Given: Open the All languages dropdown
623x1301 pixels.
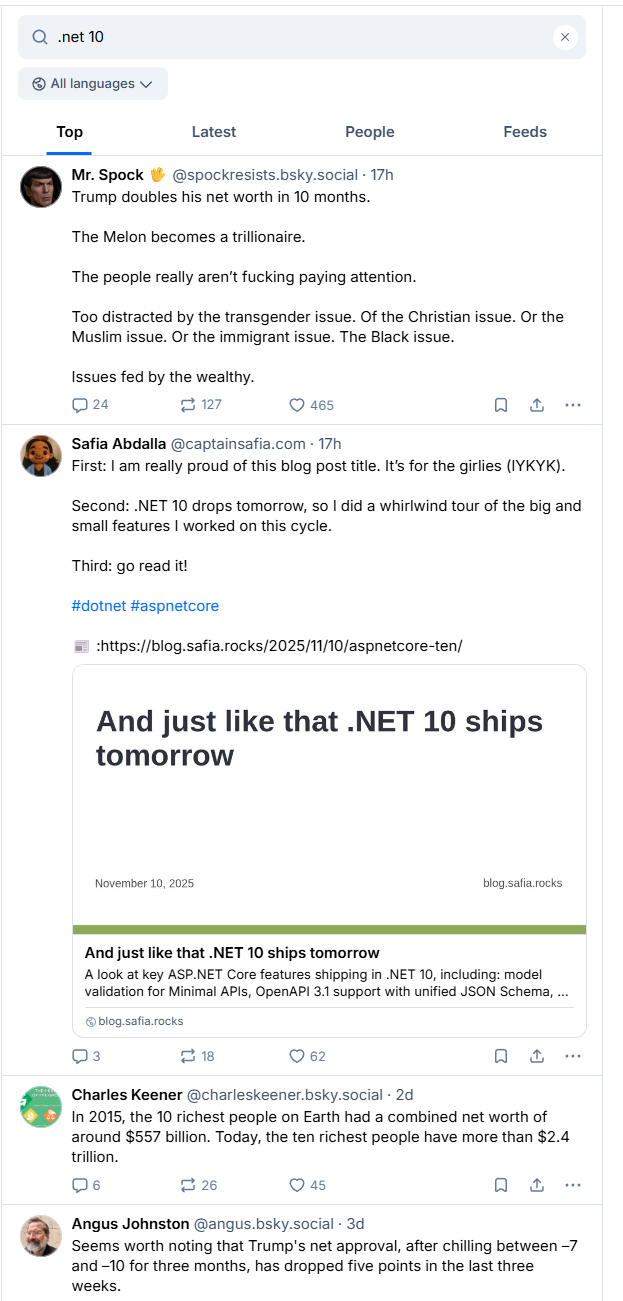Looking at the screenshot, I should [93, 84].
